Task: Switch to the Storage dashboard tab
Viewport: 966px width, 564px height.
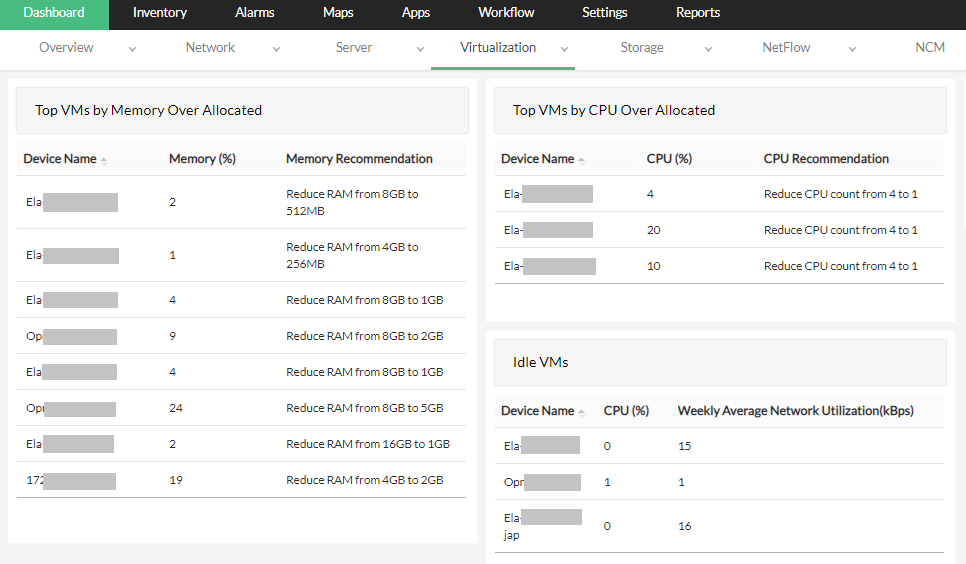Action: 642,47
